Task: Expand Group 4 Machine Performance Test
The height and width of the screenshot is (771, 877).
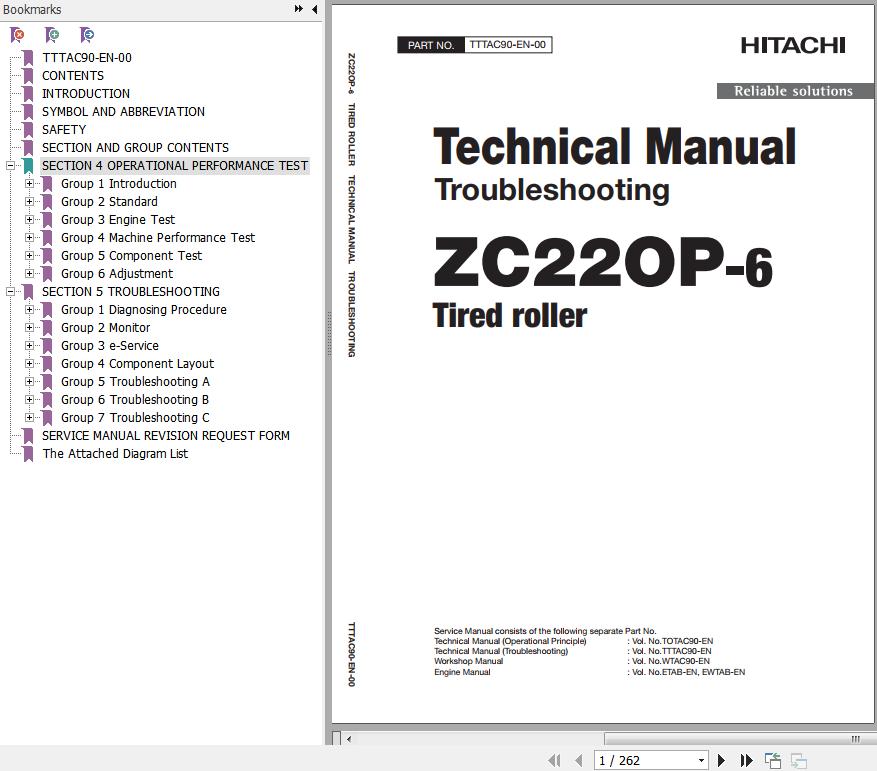Action: click(x=29, y=238)
